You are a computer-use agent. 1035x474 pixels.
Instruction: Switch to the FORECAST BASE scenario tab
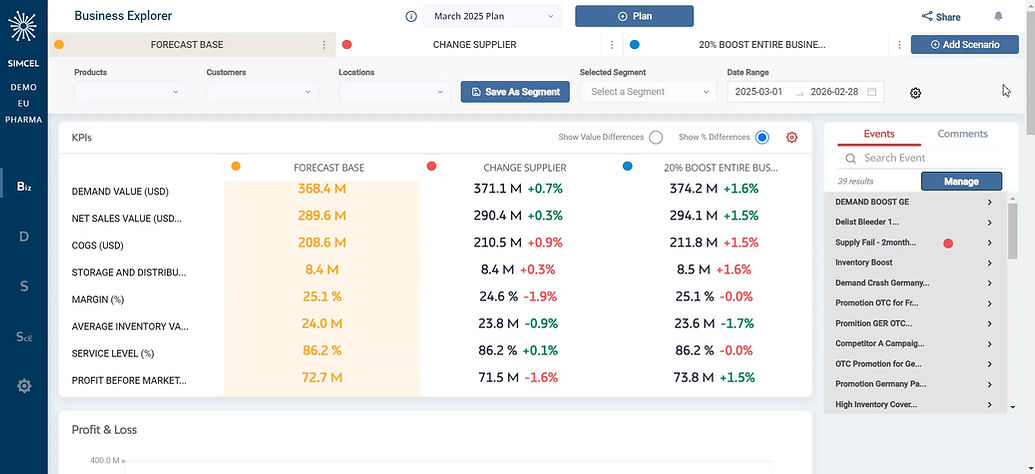tap(187, 45)
